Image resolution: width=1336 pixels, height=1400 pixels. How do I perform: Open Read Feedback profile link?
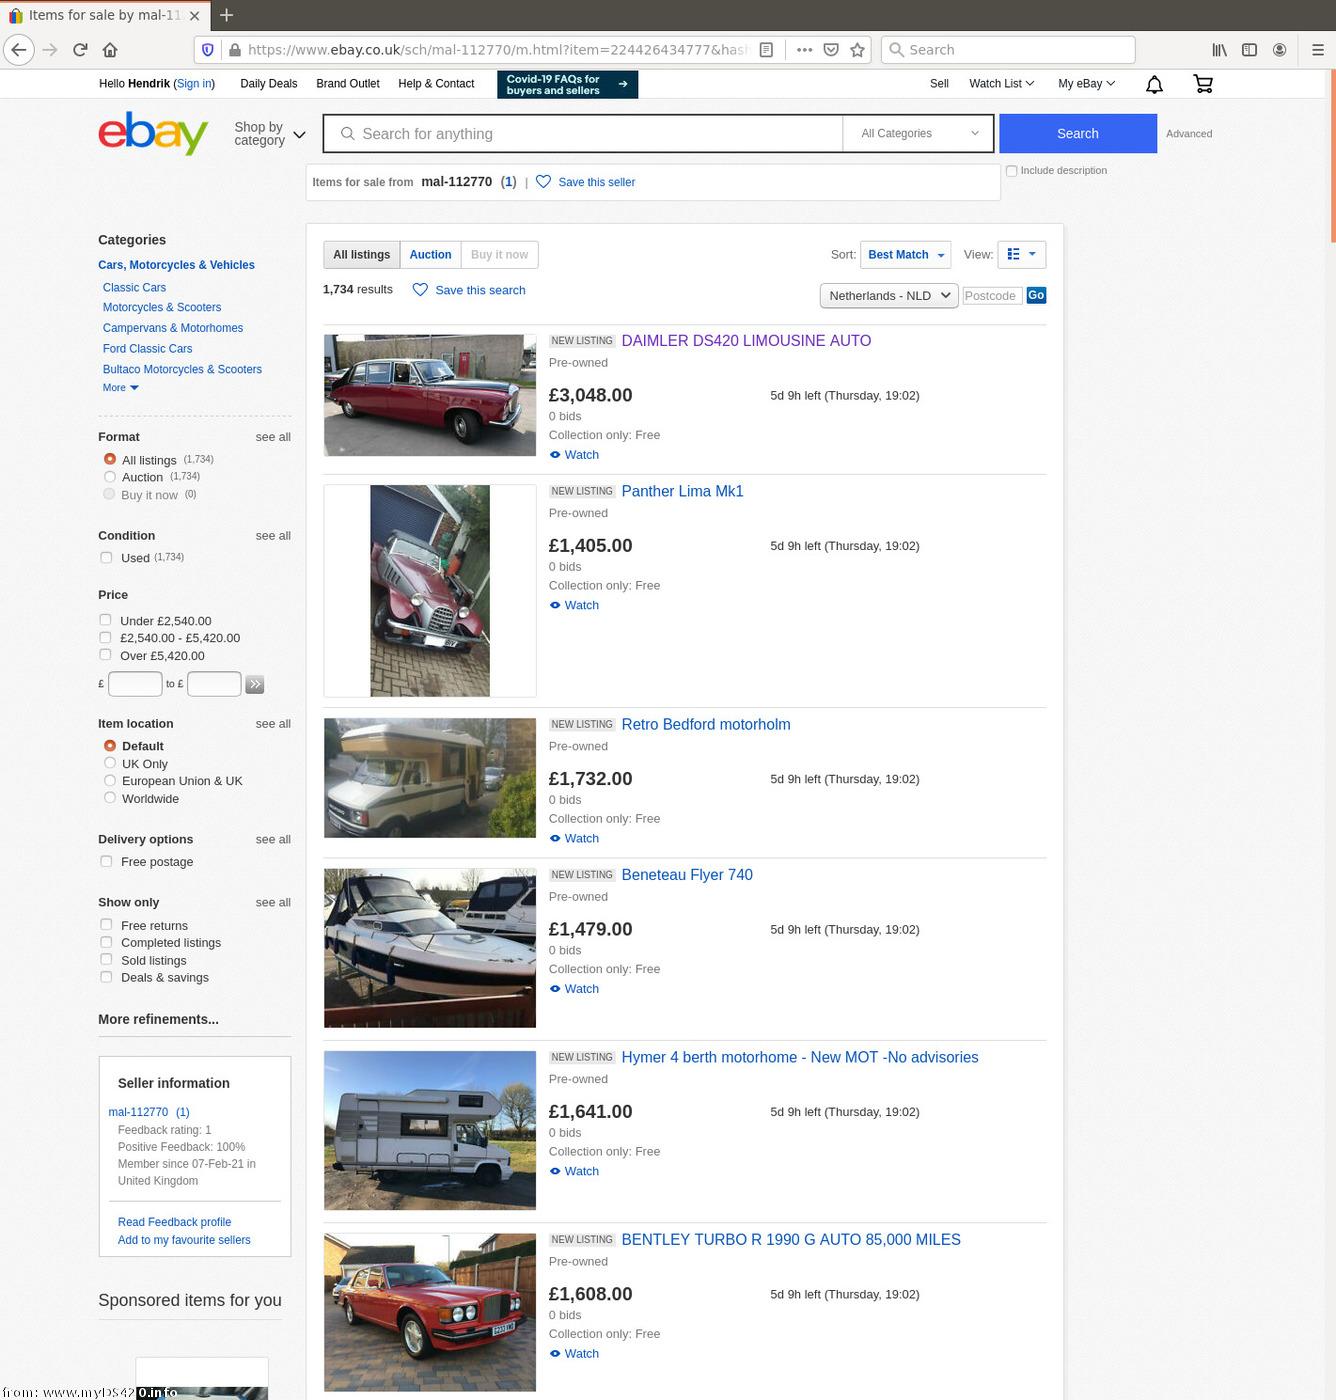174,1222
